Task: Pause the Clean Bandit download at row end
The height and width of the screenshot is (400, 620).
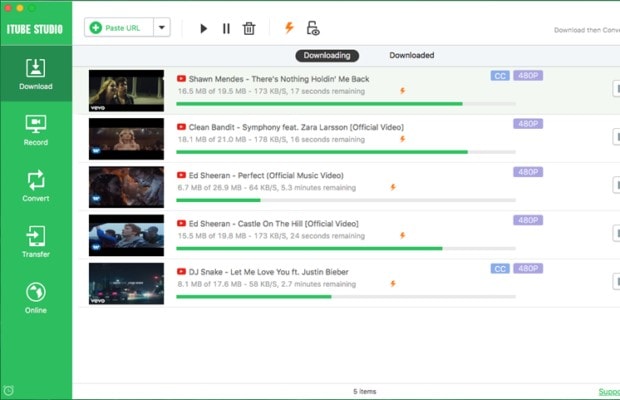Action: (x=616, y=137)
